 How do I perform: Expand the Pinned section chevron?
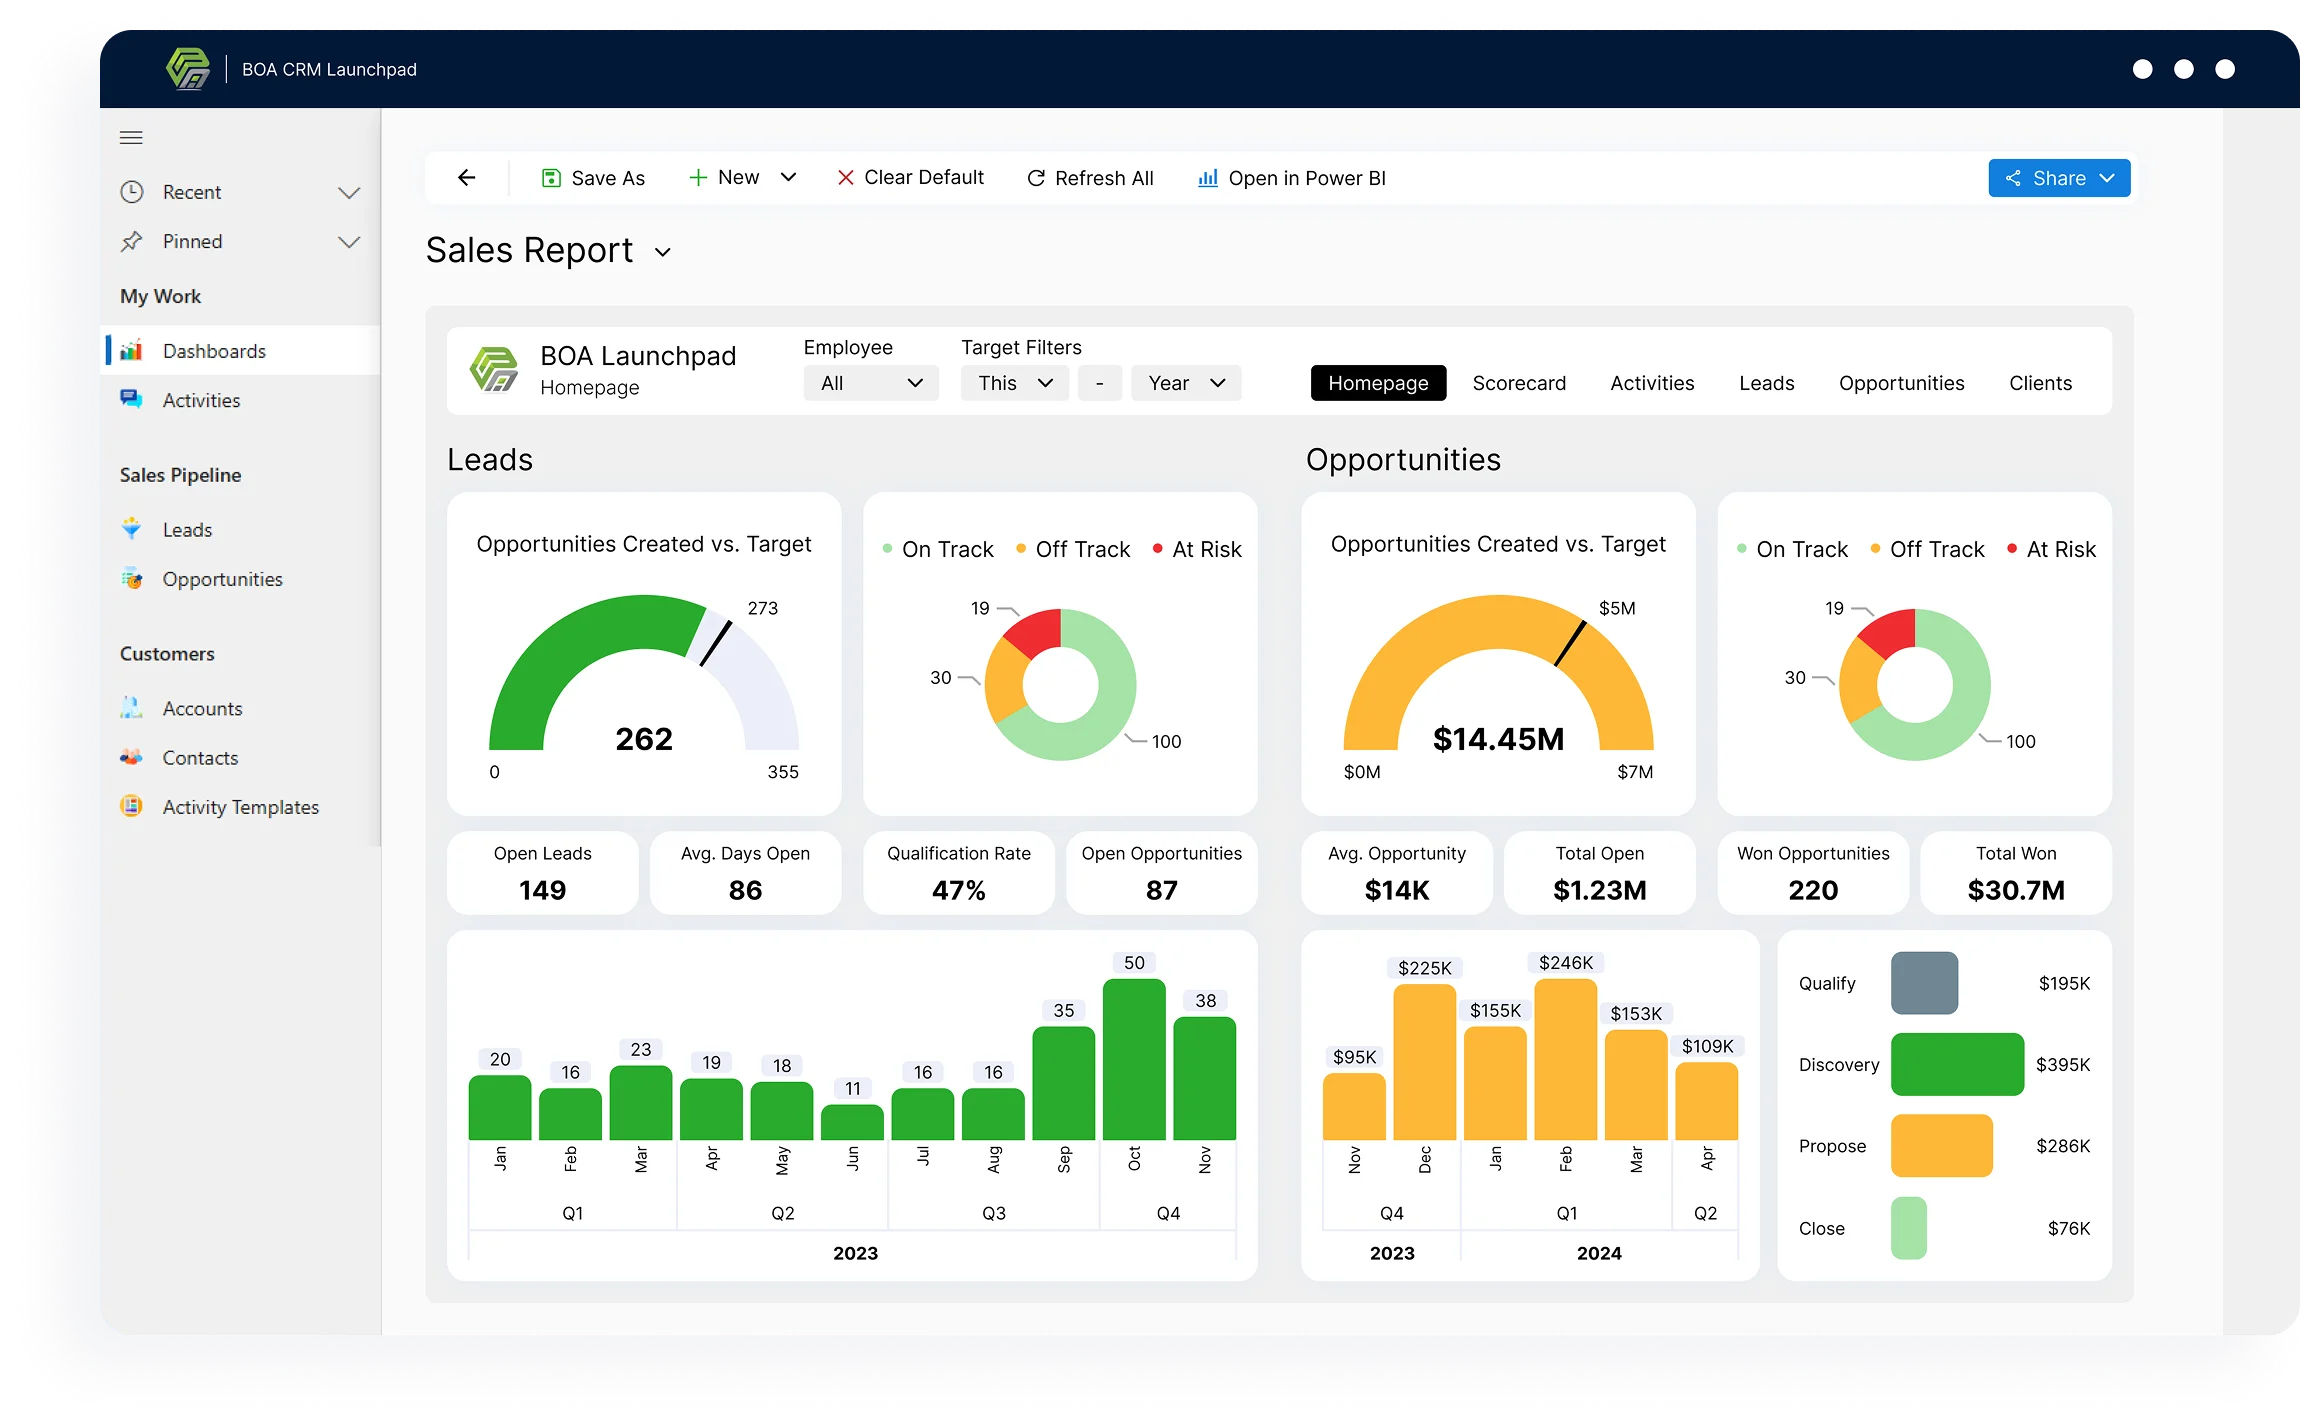[349, 241]
